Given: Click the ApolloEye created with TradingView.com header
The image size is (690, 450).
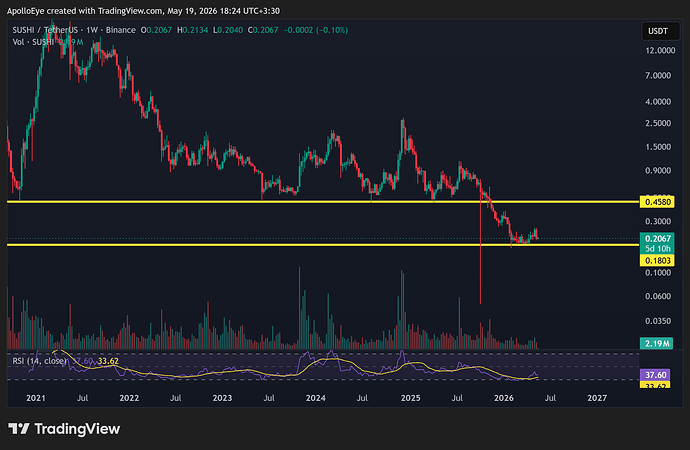Looking at the screenshot, I should [143, 11].
